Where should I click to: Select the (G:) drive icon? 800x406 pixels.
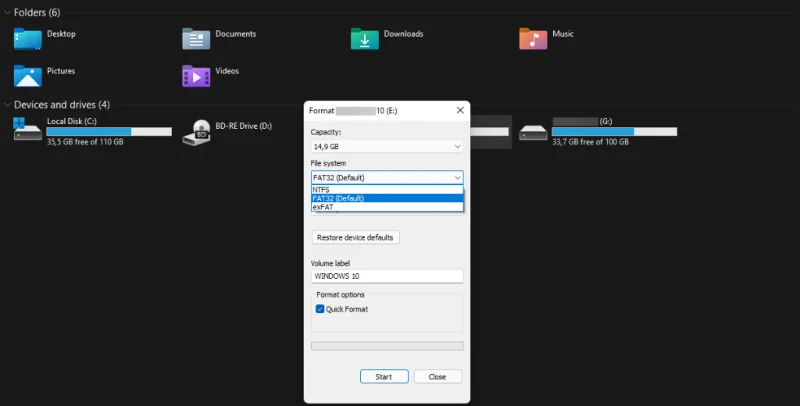[533, 133]
